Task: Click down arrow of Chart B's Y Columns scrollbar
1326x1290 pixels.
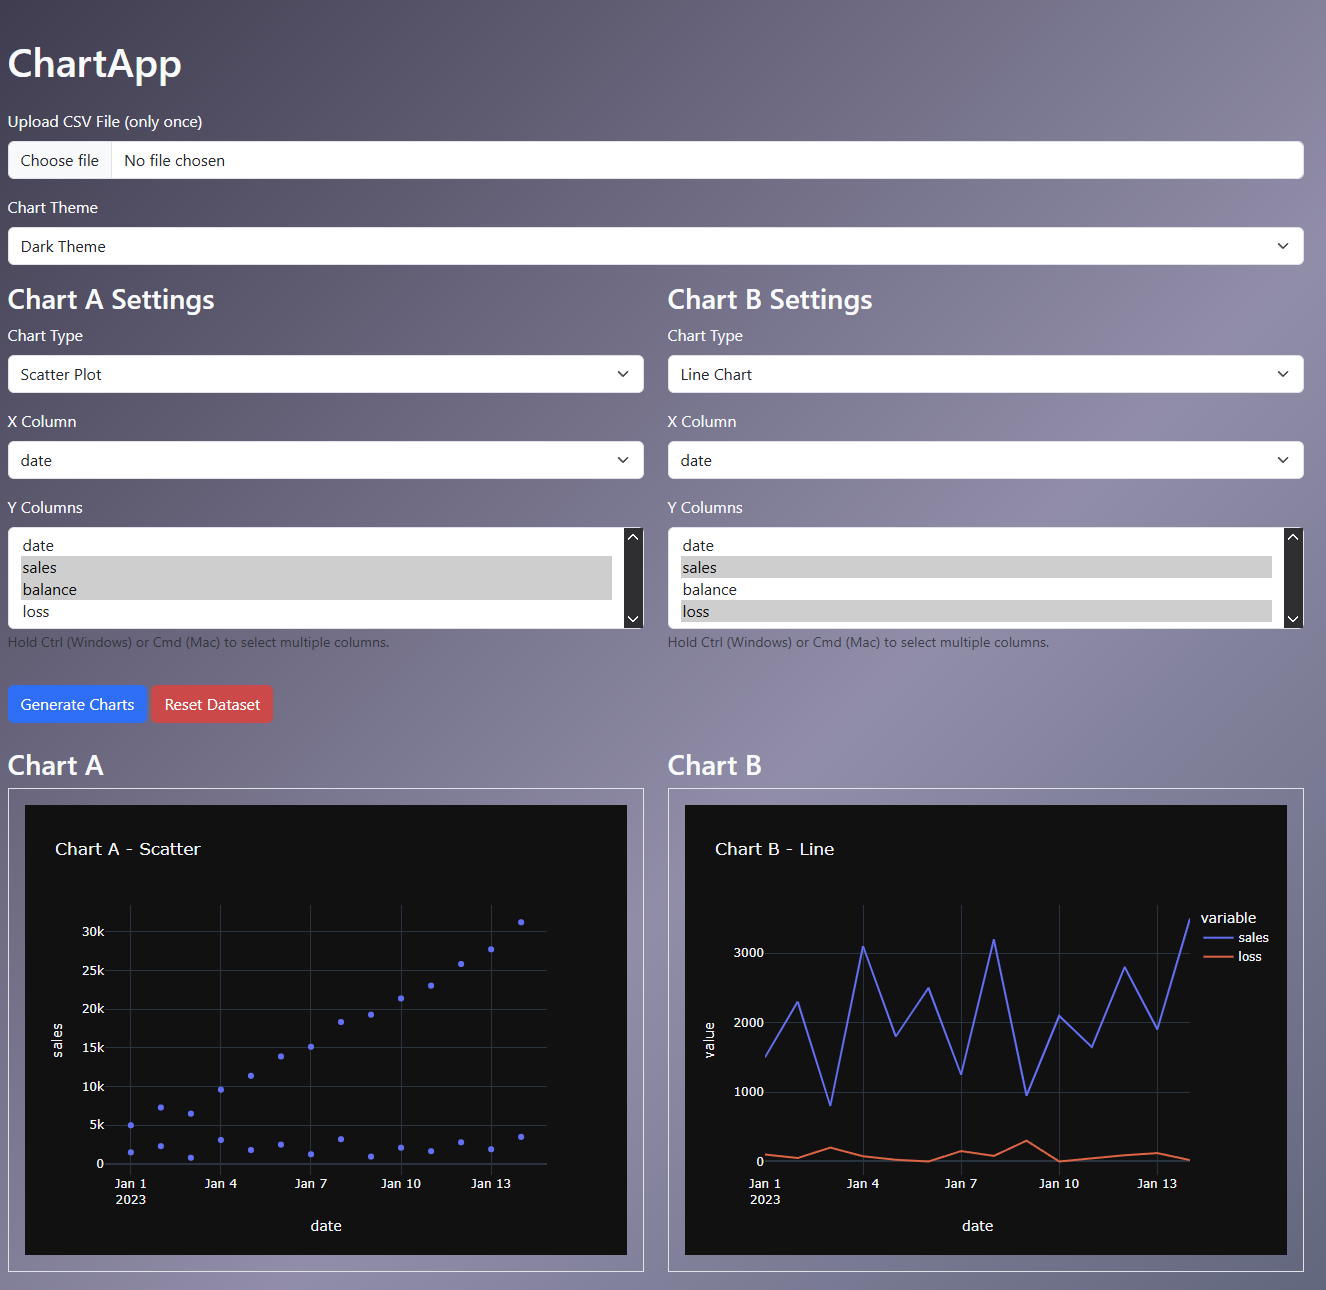Action: click(1293, 619)
